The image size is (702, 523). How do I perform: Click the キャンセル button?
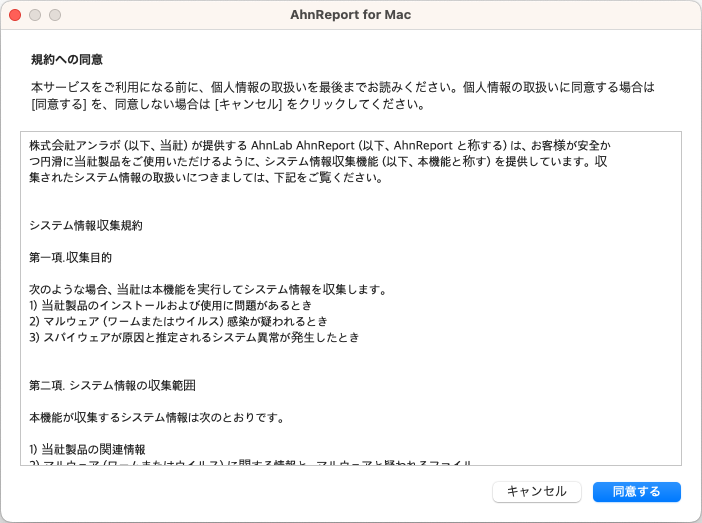click(x=537, y=492)
